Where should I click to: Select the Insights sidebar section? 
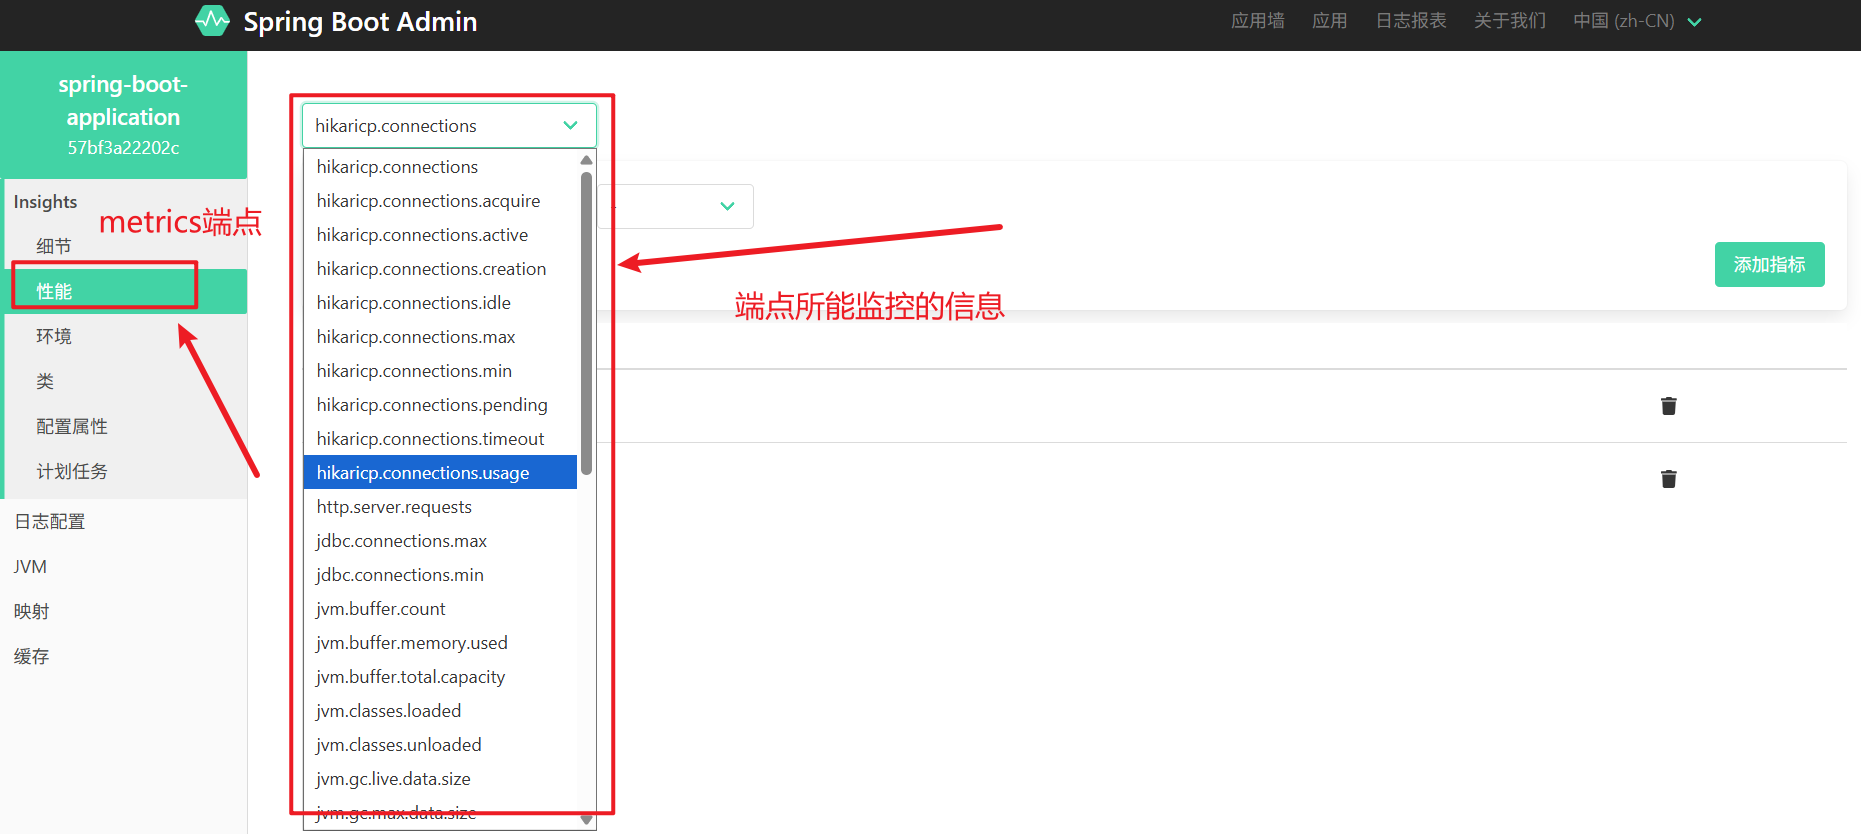pyautogui.click(x=45, y=202)
